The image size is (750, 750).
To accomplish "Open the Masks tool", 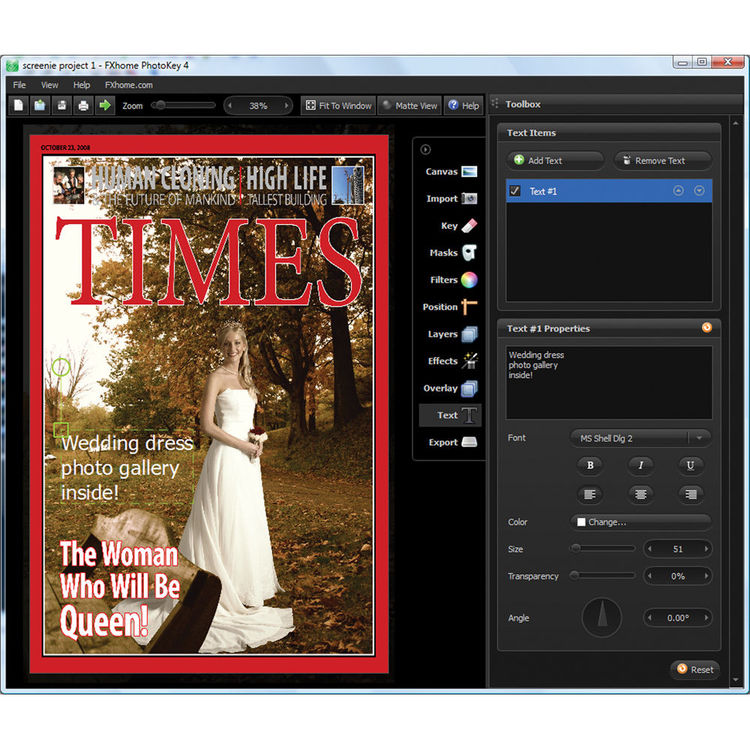I will coord(452,253).
